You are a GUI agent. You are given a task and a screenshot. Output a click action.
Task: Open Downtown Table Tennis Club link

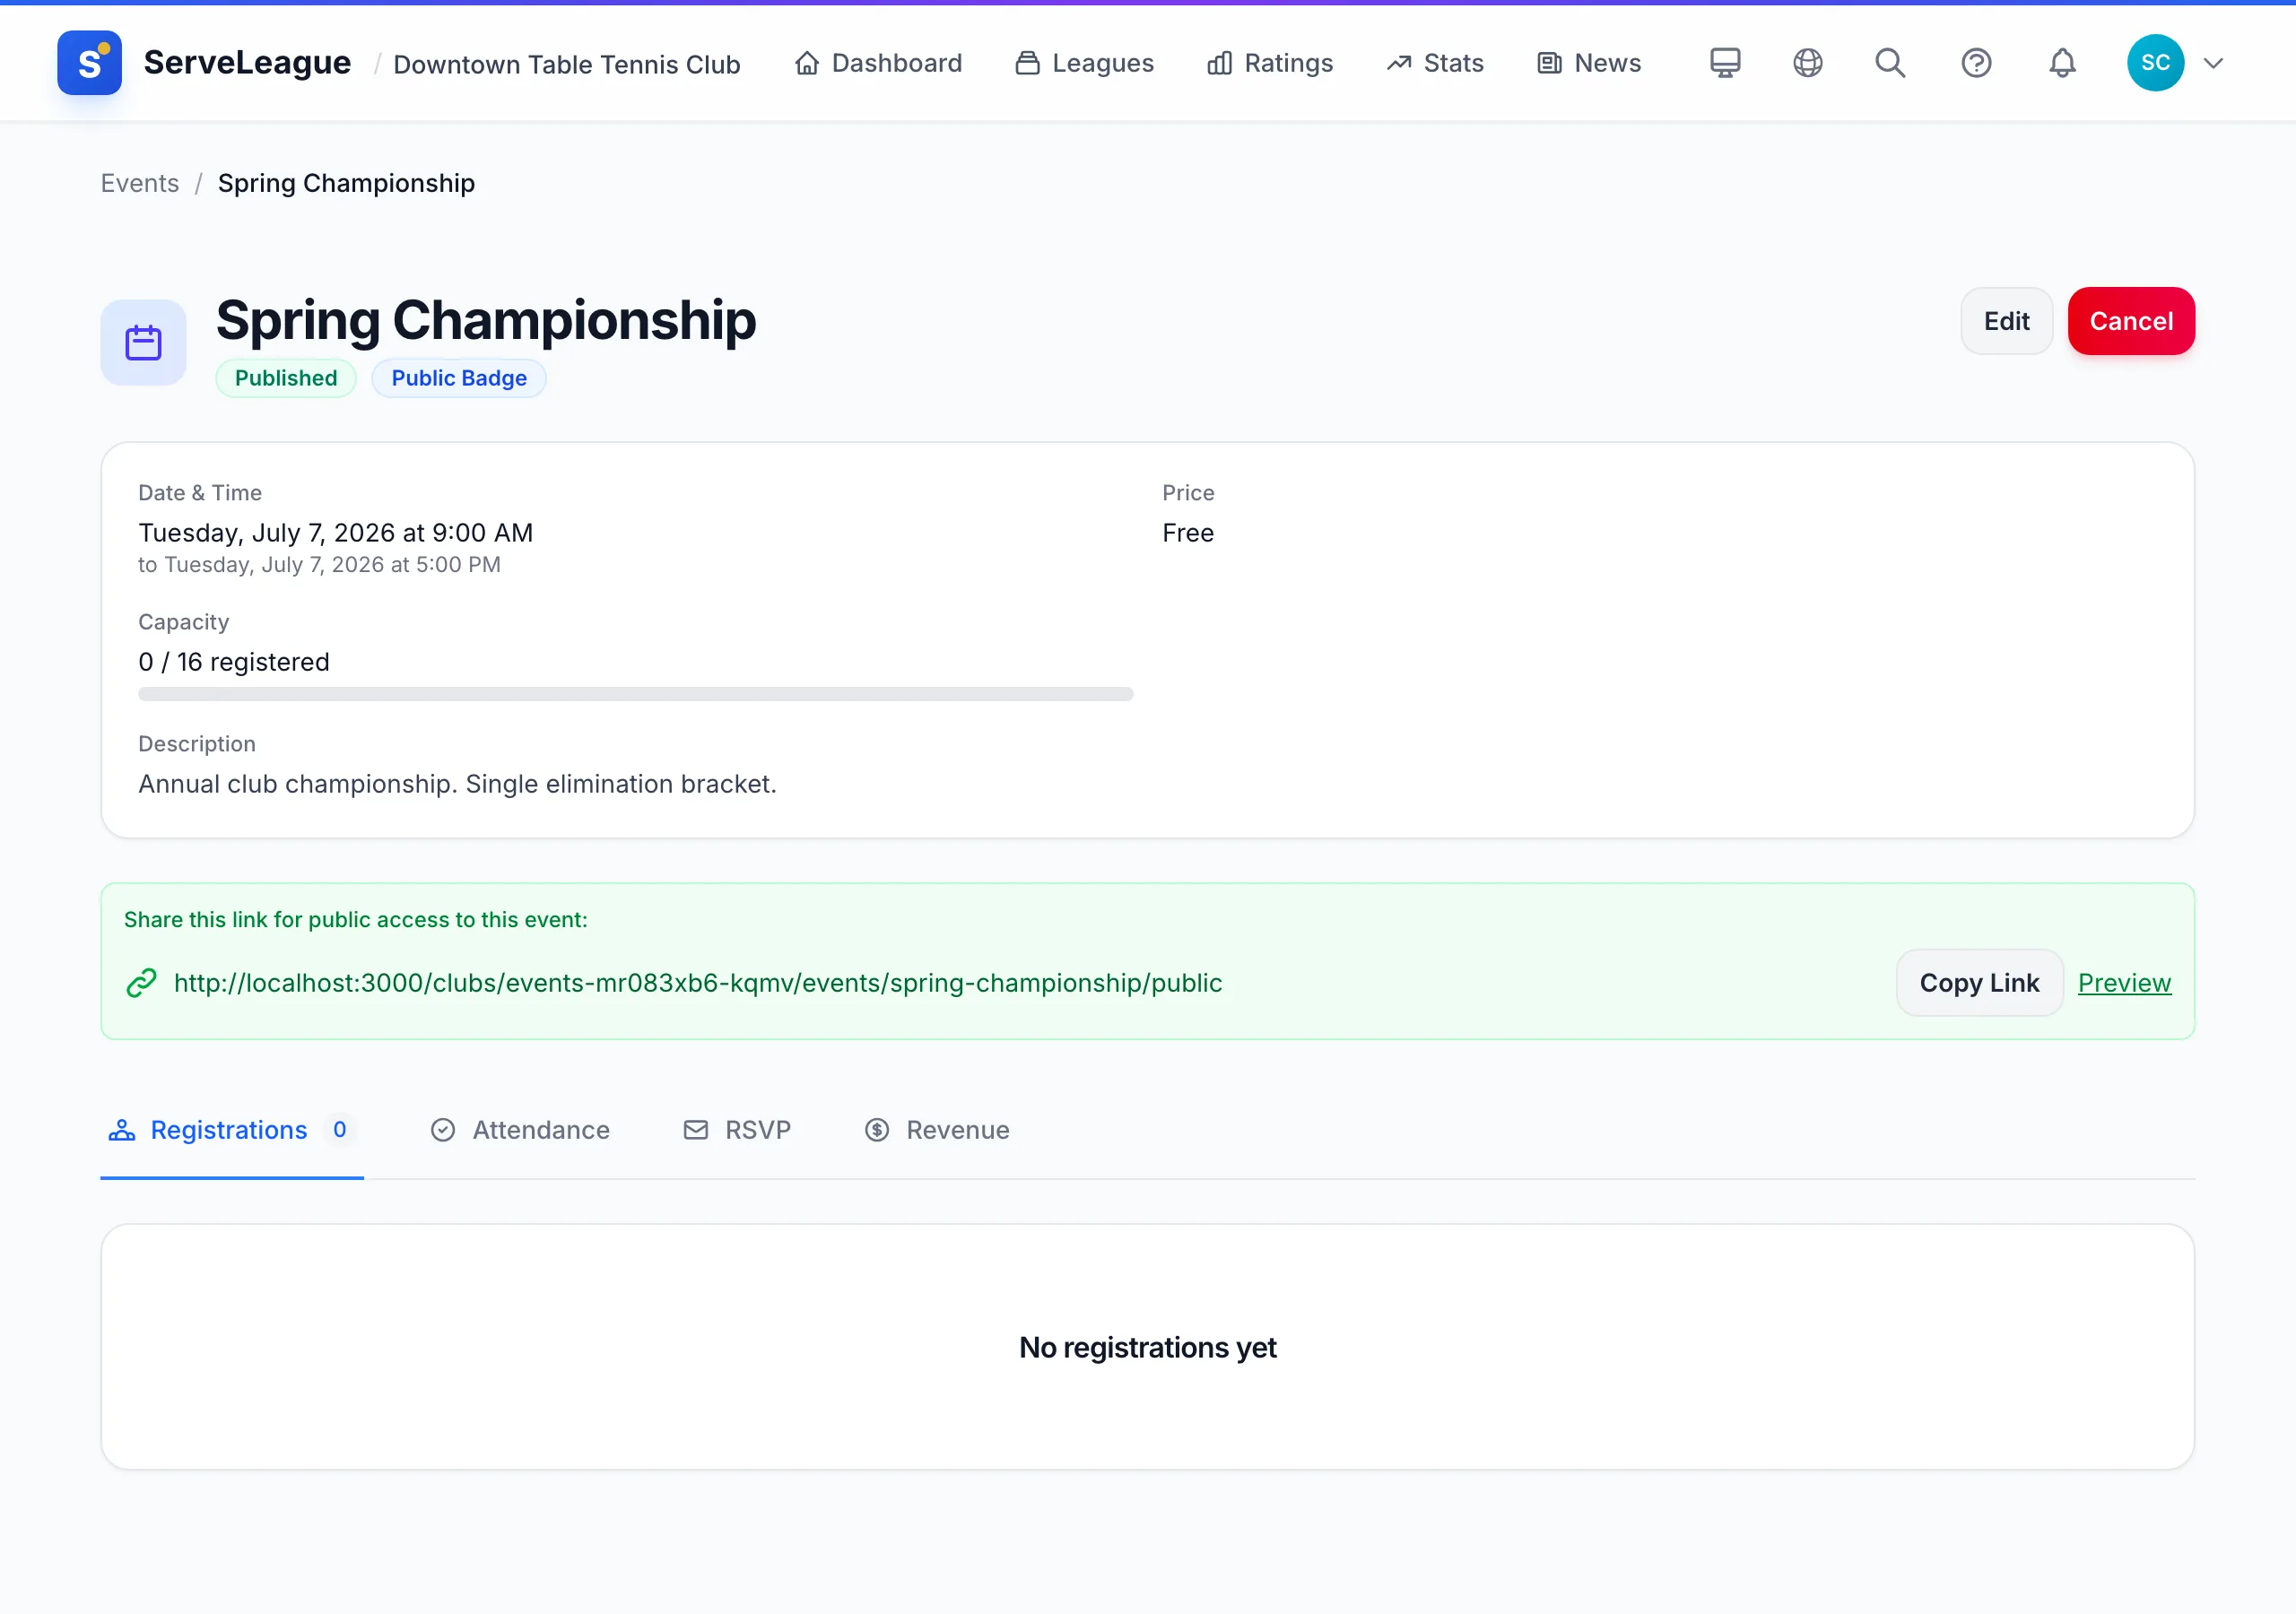pyautogui.click(x=567, y=64)
